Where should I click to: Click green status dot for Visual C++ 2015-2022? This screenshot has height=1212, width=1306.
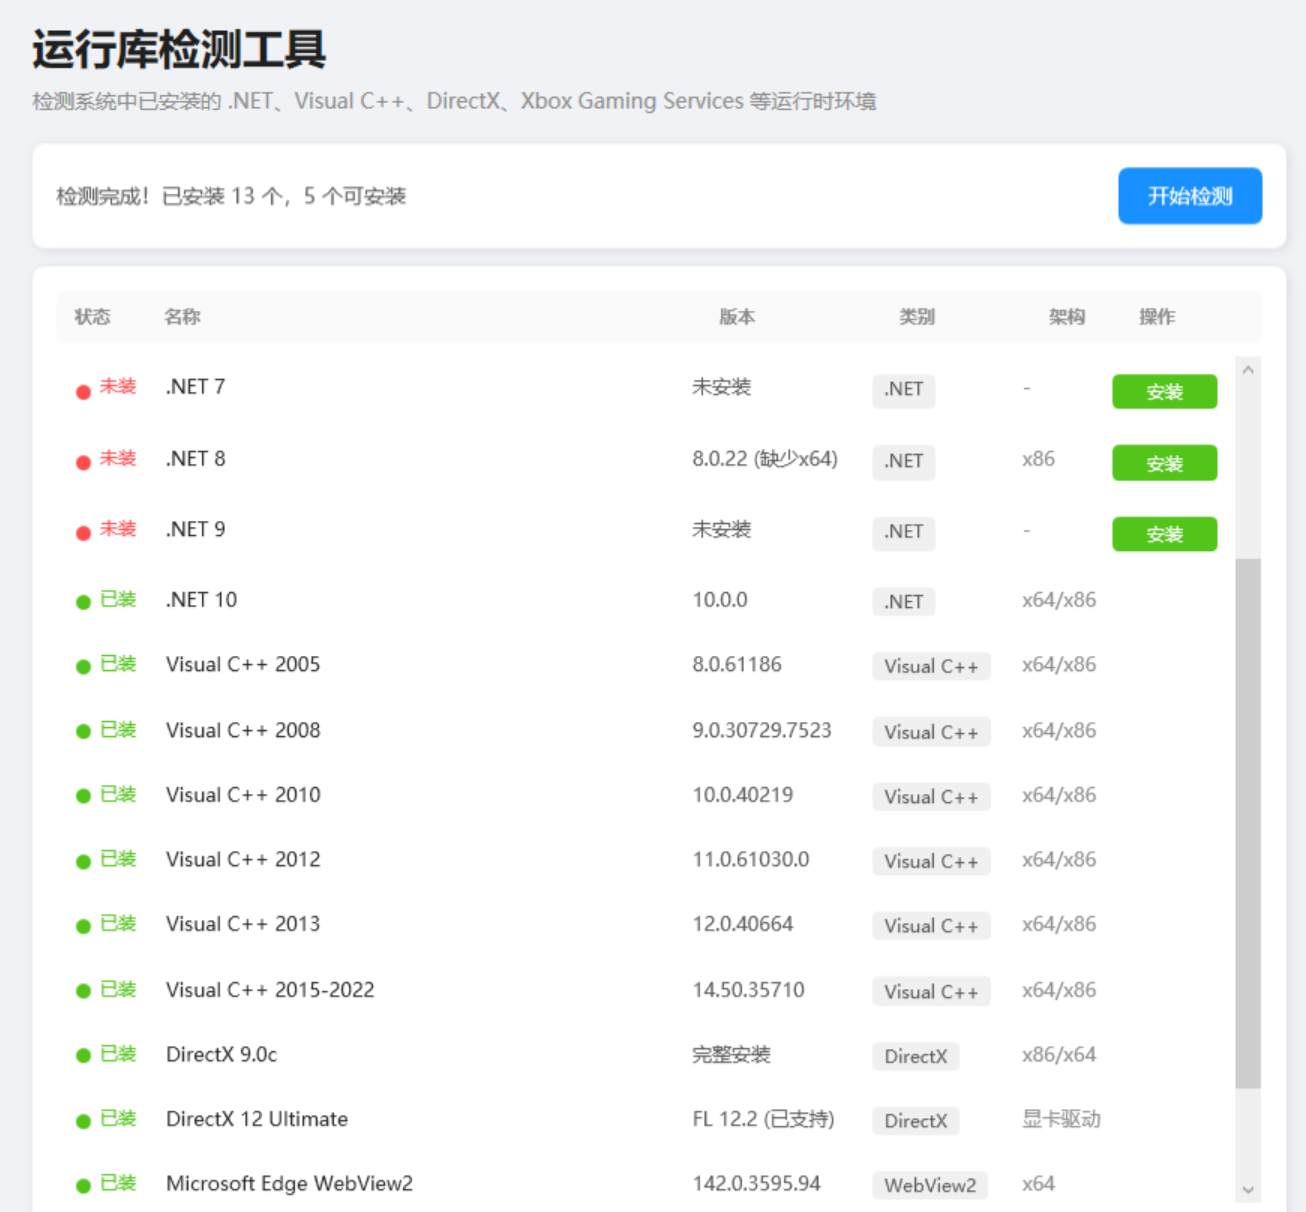click(x=84, y=991)
